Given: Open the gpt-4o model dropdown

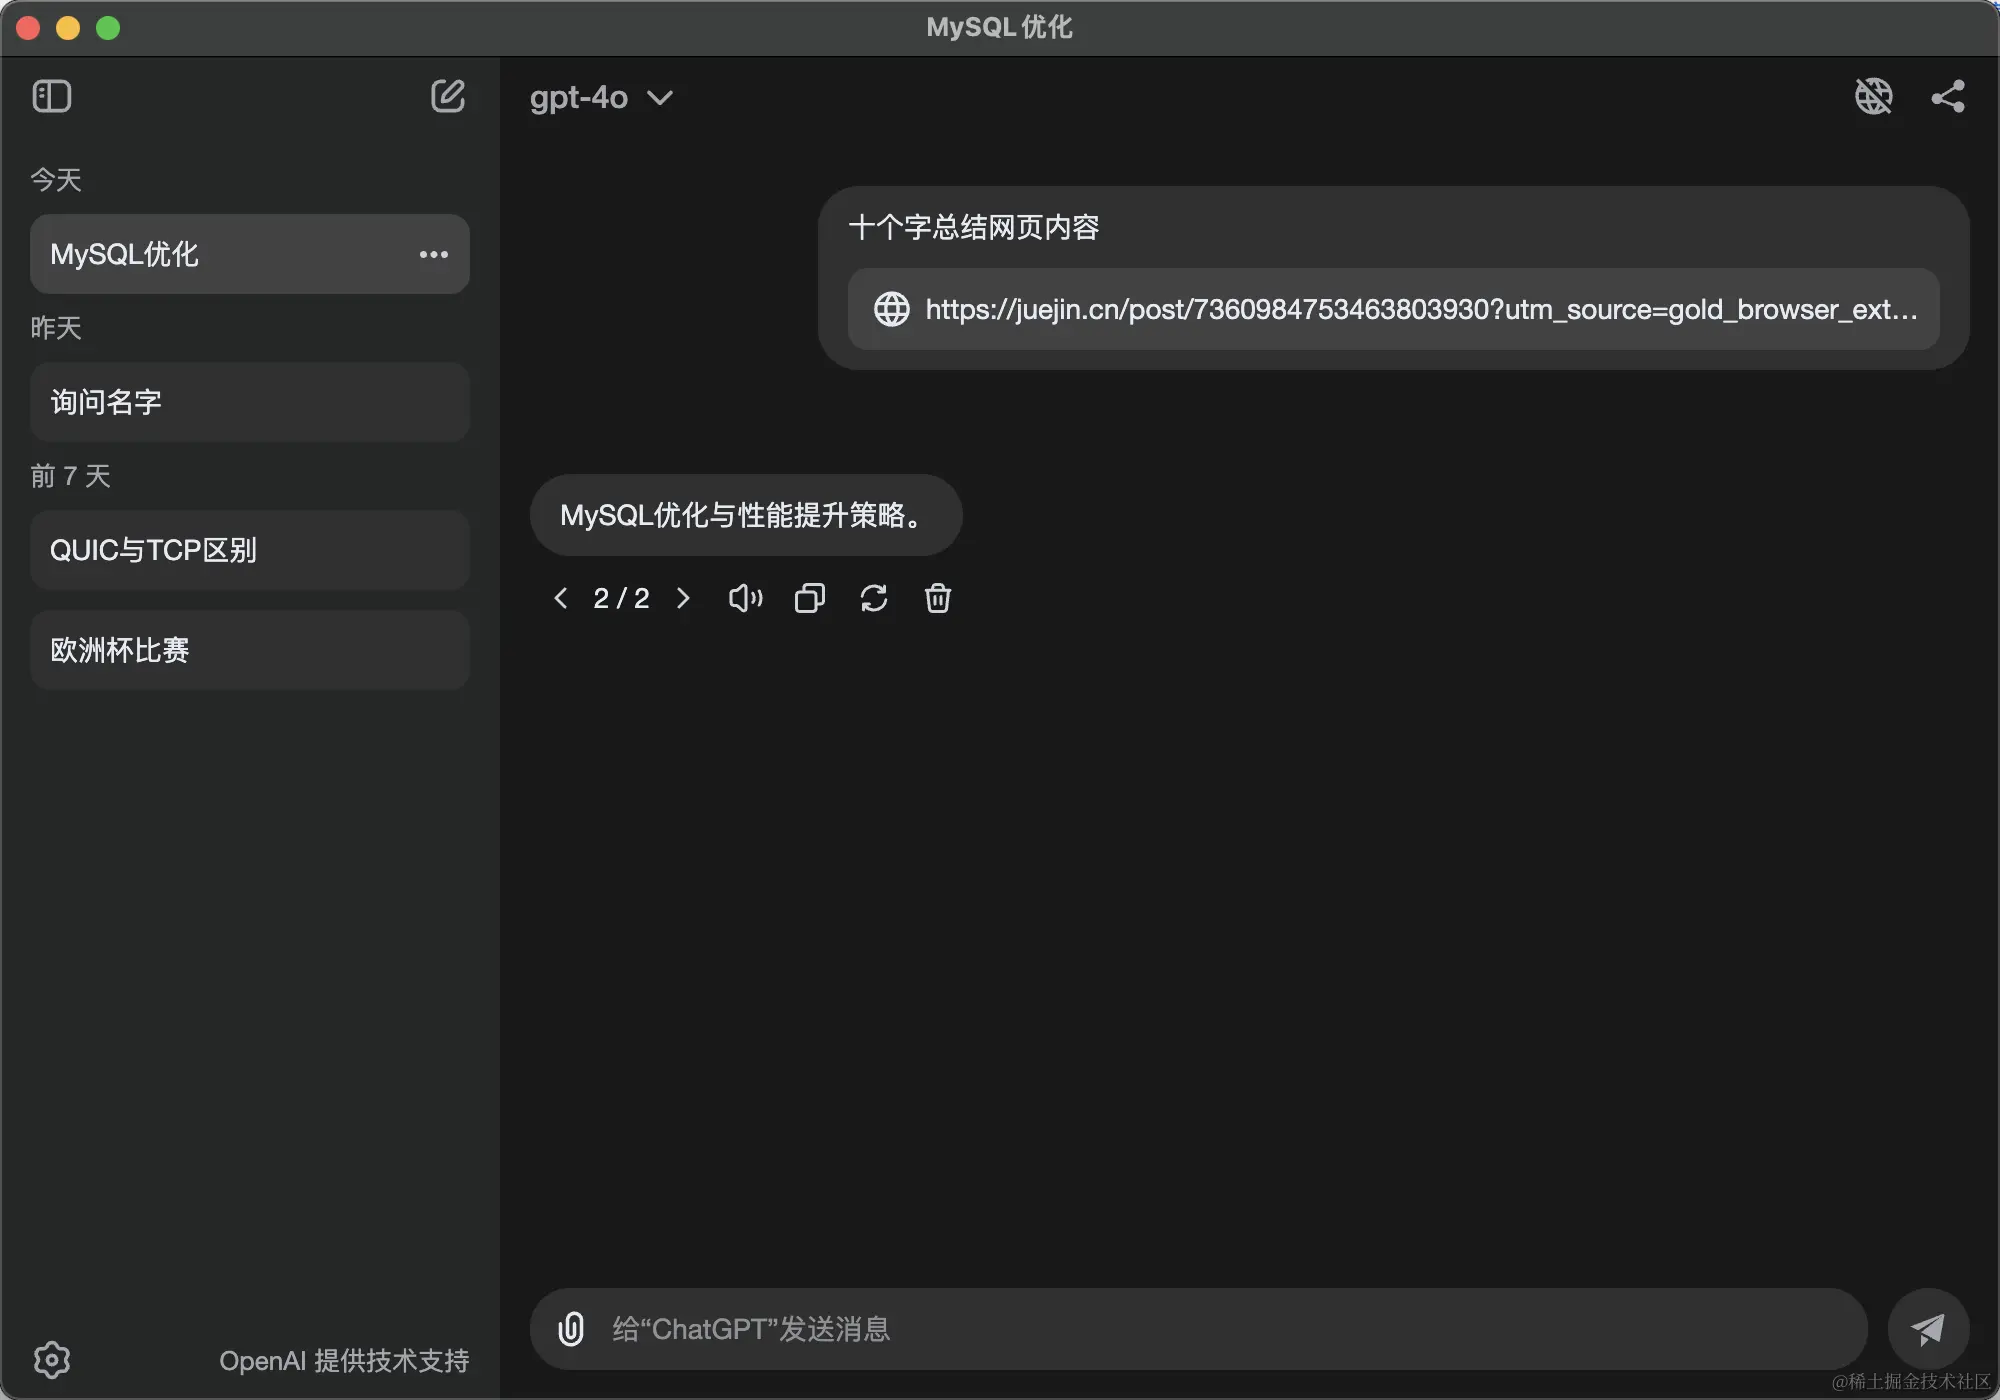Looking at the screenshot, I should point(601,97).
